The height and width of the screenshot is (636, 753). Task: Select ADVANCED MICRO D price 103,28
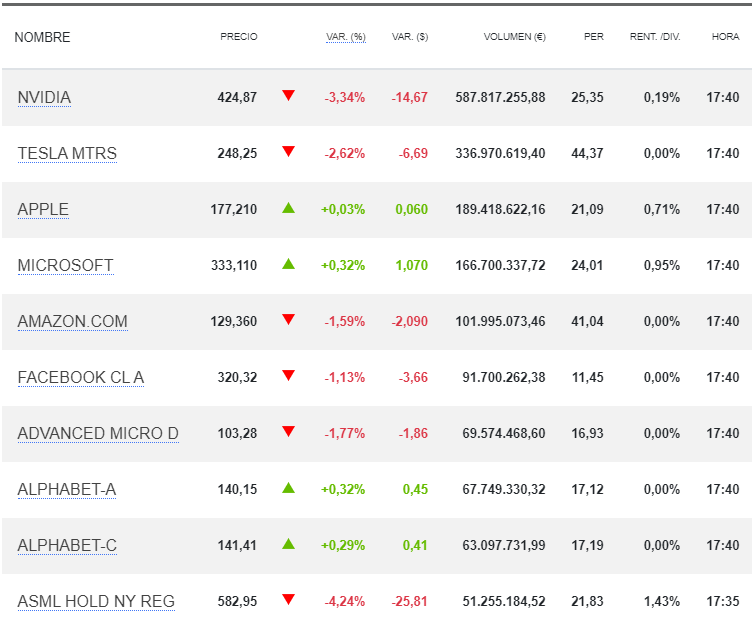237,433
